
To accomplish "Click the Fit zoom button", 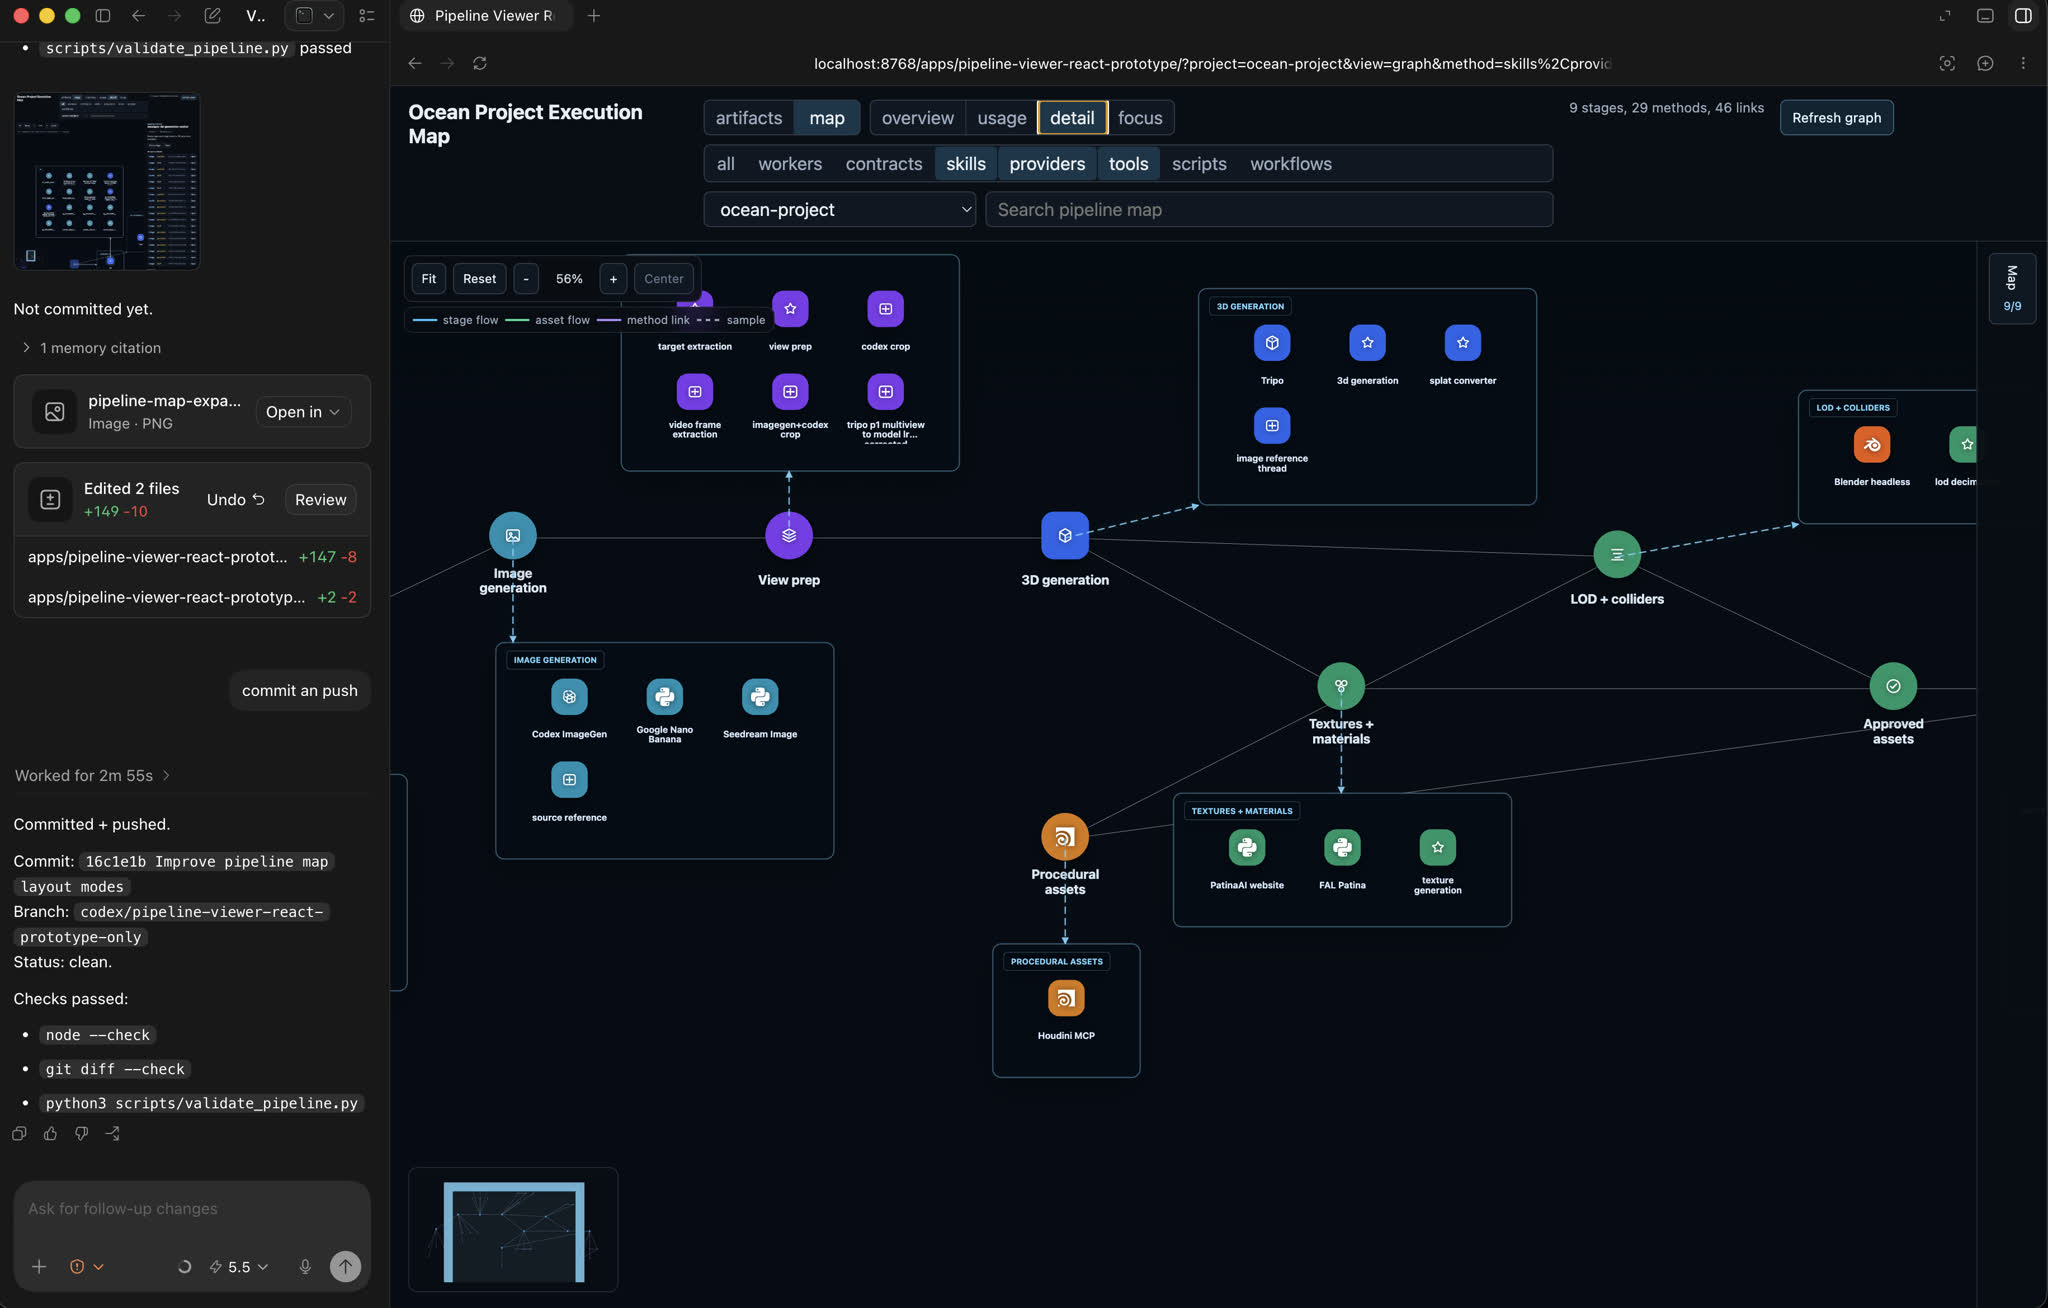I will (x=429, y=279).
